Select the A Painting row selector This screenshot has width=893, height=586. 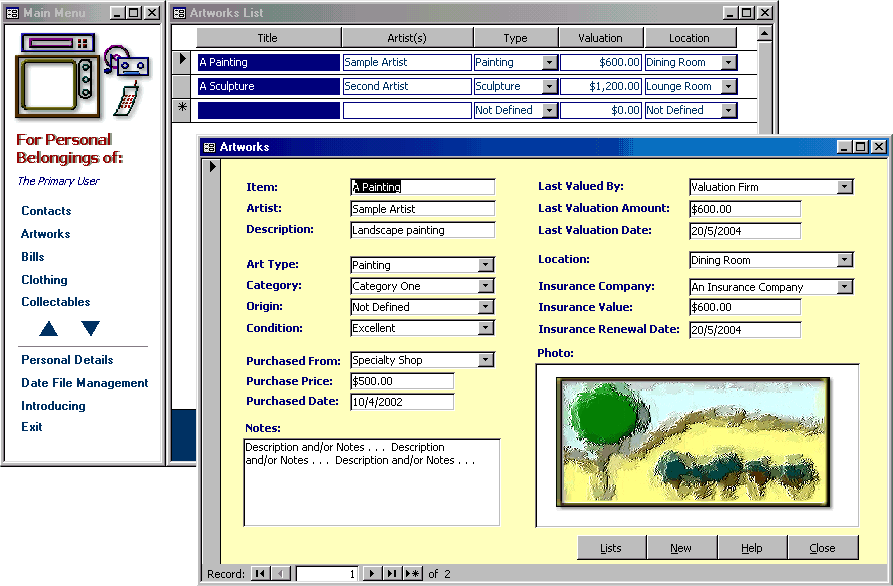point(182,60)
